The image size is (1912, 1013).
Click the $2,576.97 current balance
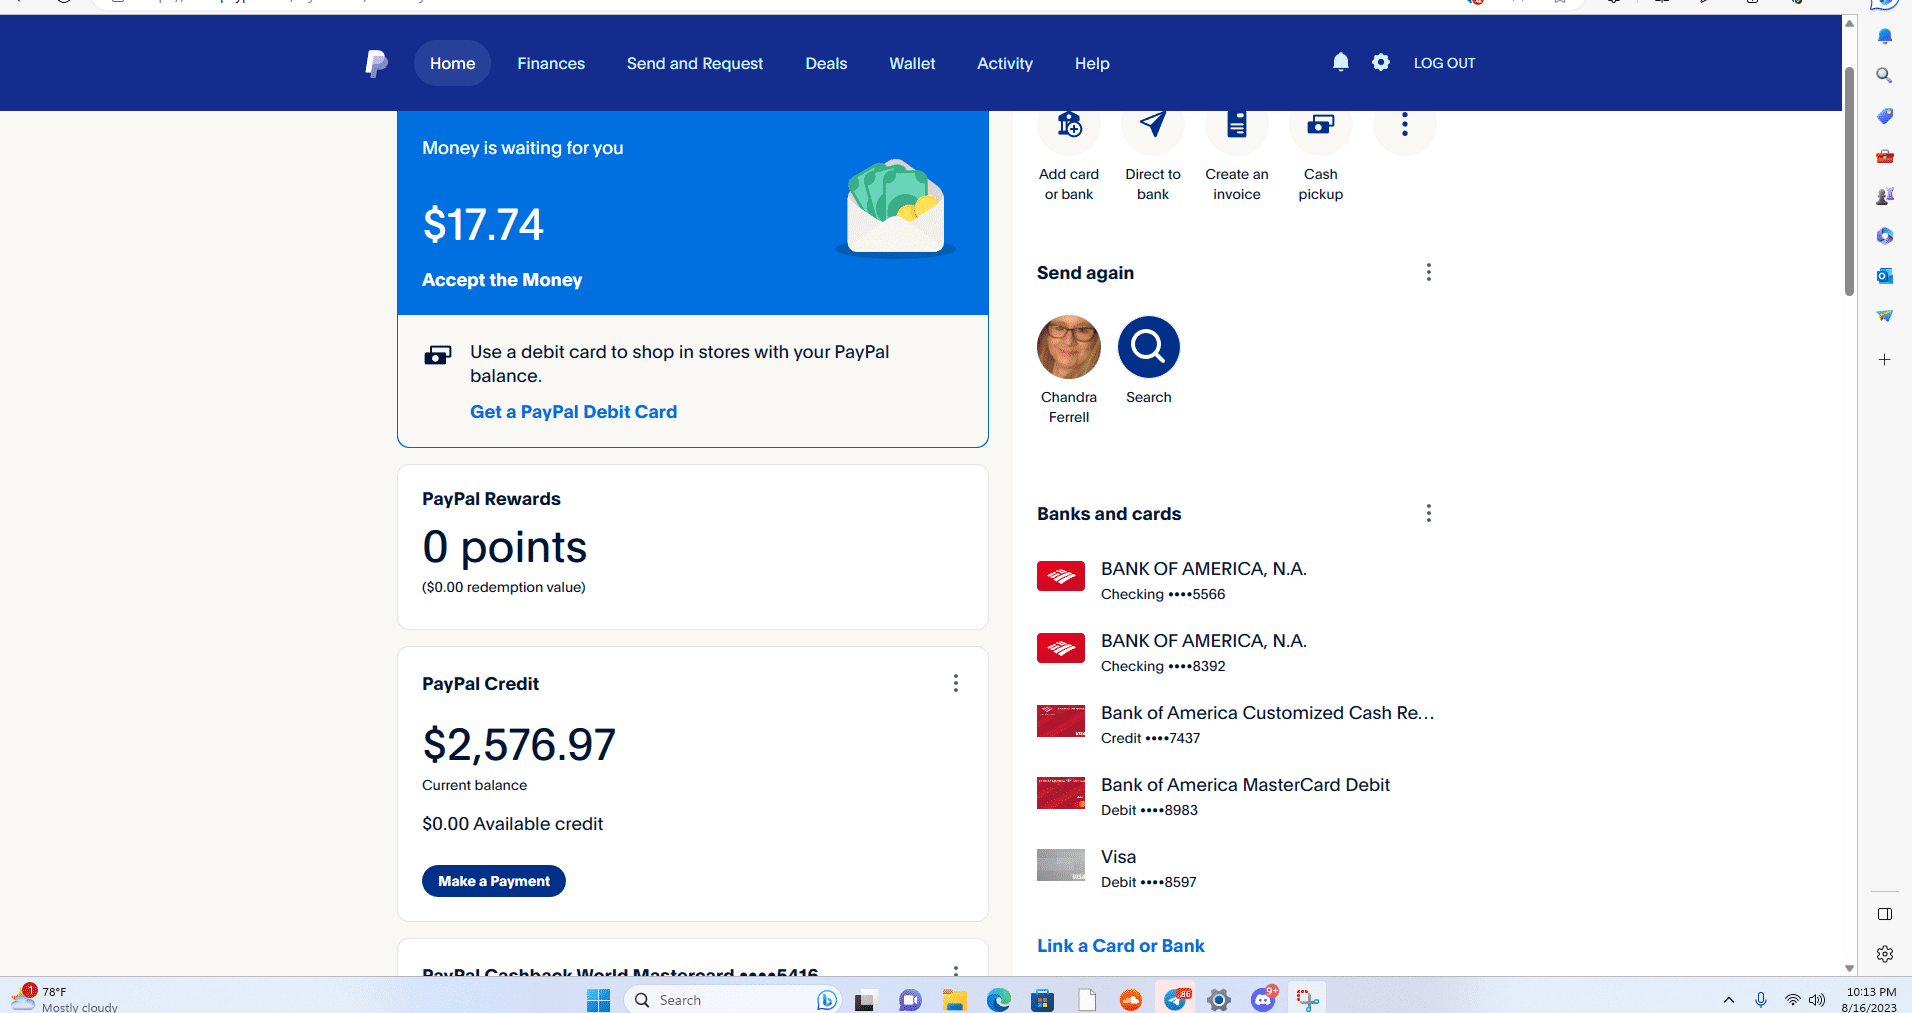click(x=519, y=745)
